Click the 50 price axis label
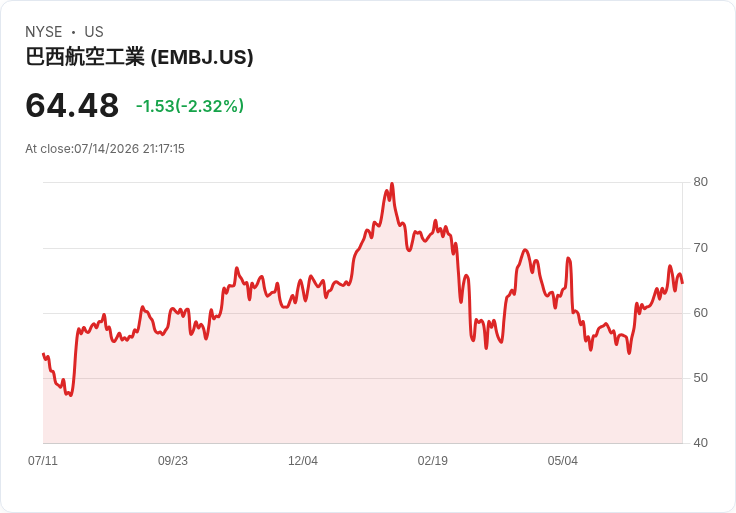This screenshot has width=736, height=513. pos(700,378)
